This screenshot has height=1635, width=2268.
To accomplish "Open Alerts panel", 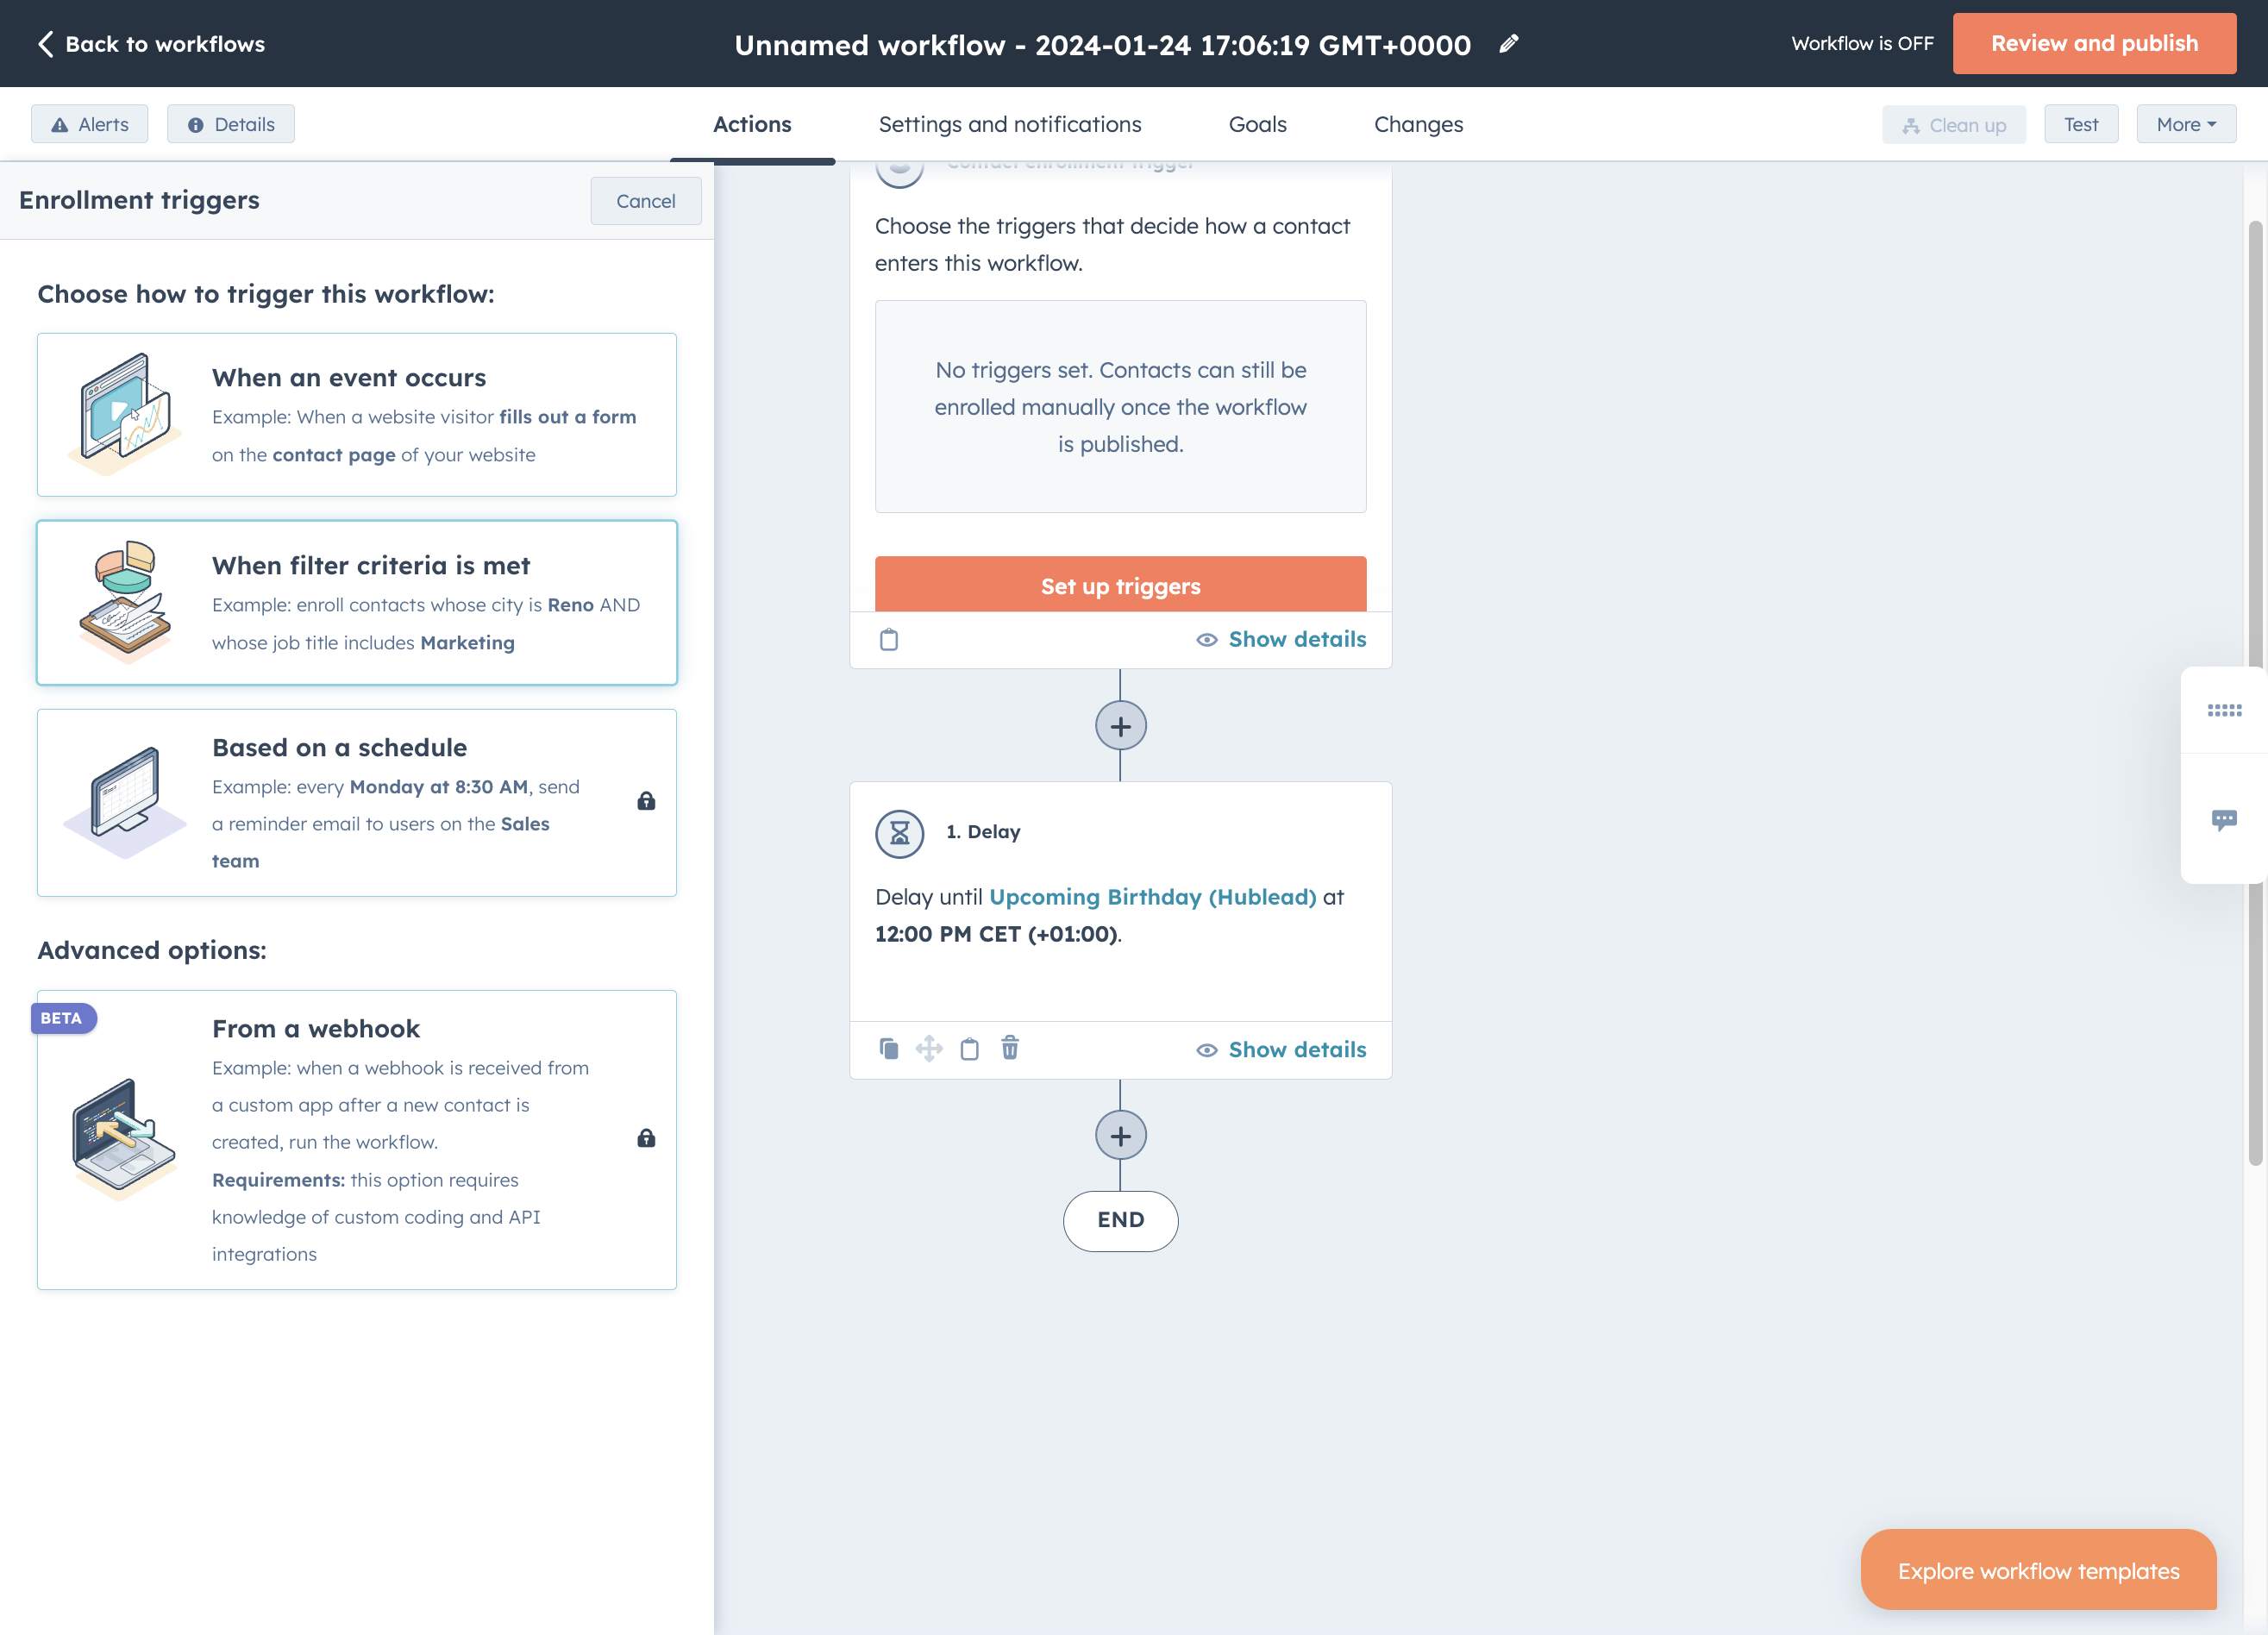I will click(x=90, y=124).
